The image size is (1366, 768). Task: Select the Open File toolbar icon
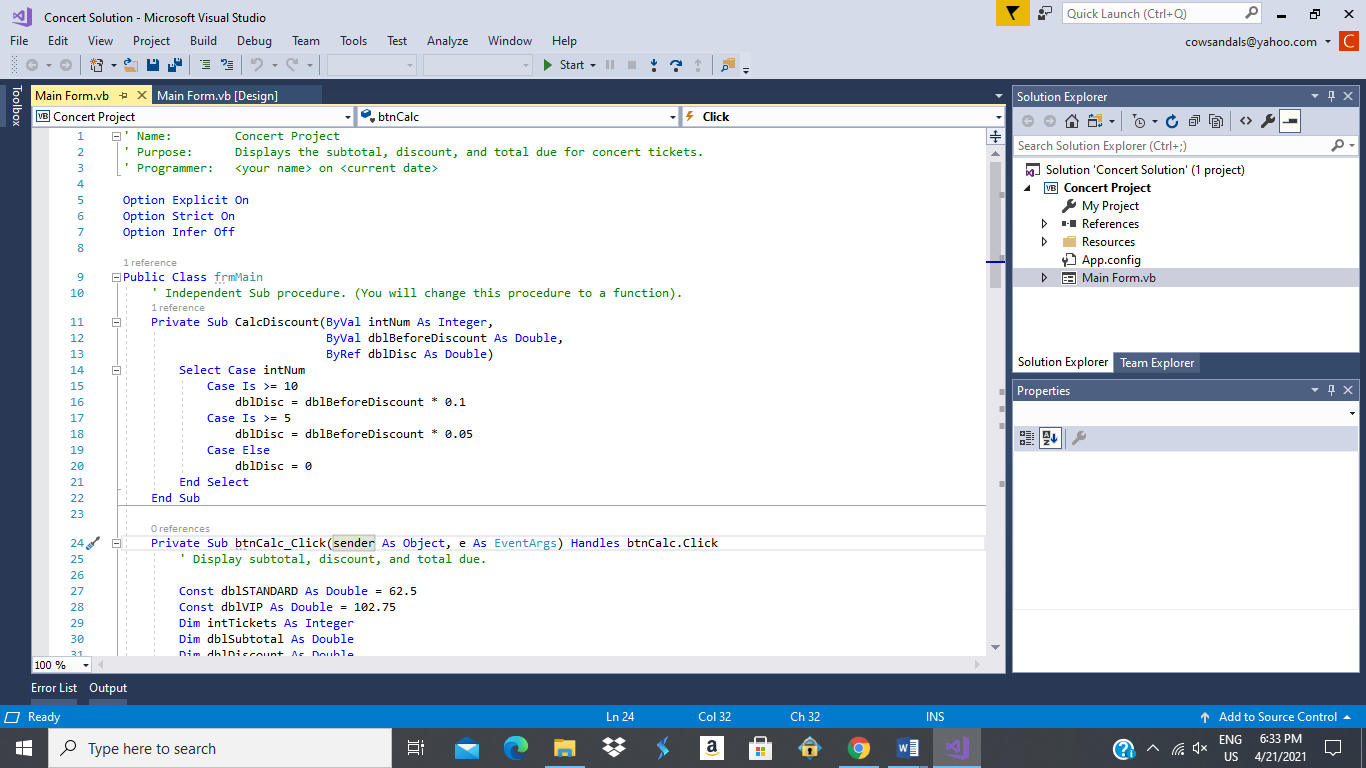[130, 65]
